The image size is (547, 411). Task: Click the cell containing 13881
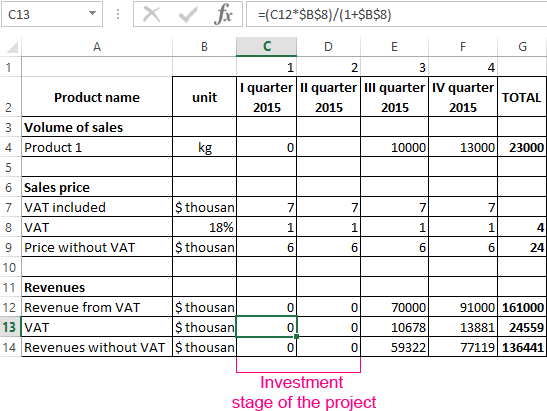463,327
